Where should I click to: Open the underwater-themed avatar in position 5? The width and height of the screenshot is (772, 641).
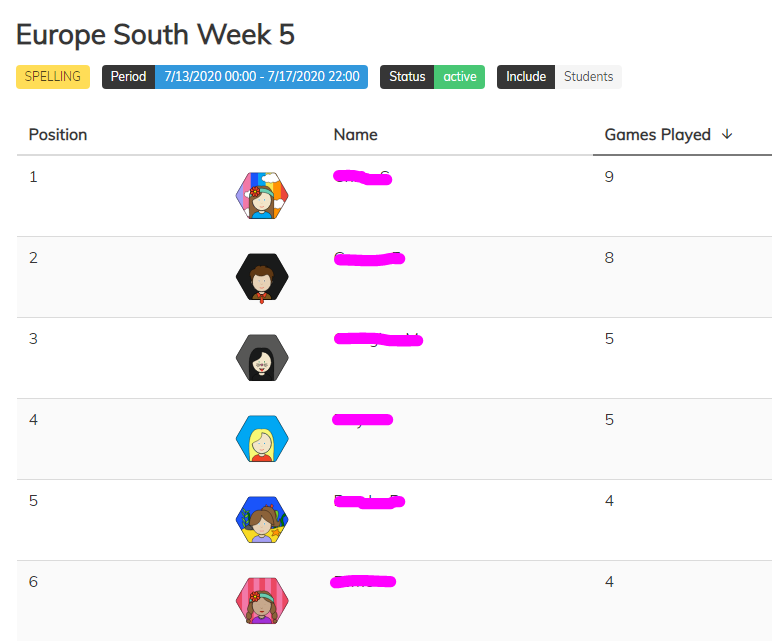pos(262,520)
